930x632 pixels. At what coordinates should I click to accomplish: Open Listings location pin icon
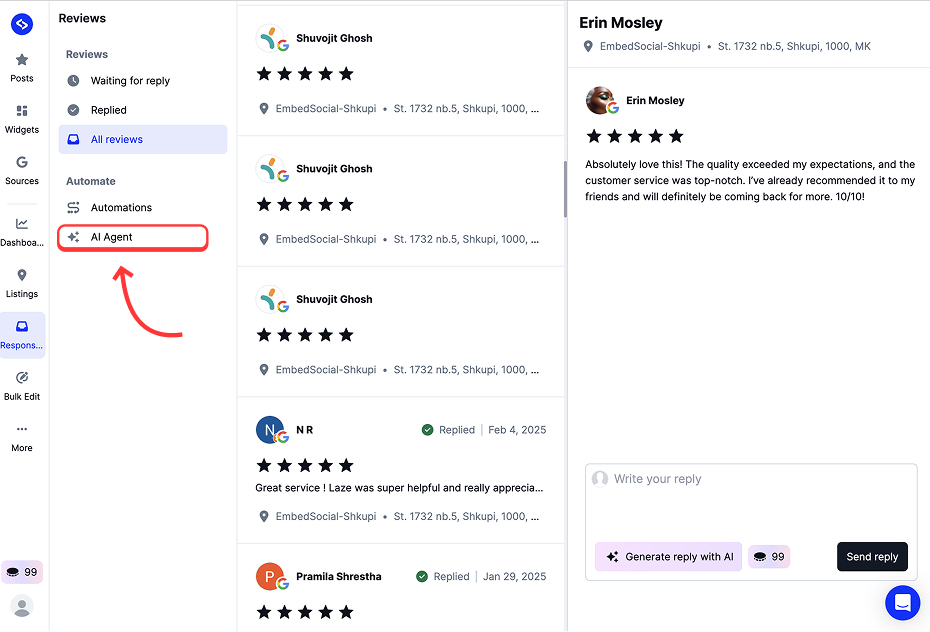[x=22, y=283]
